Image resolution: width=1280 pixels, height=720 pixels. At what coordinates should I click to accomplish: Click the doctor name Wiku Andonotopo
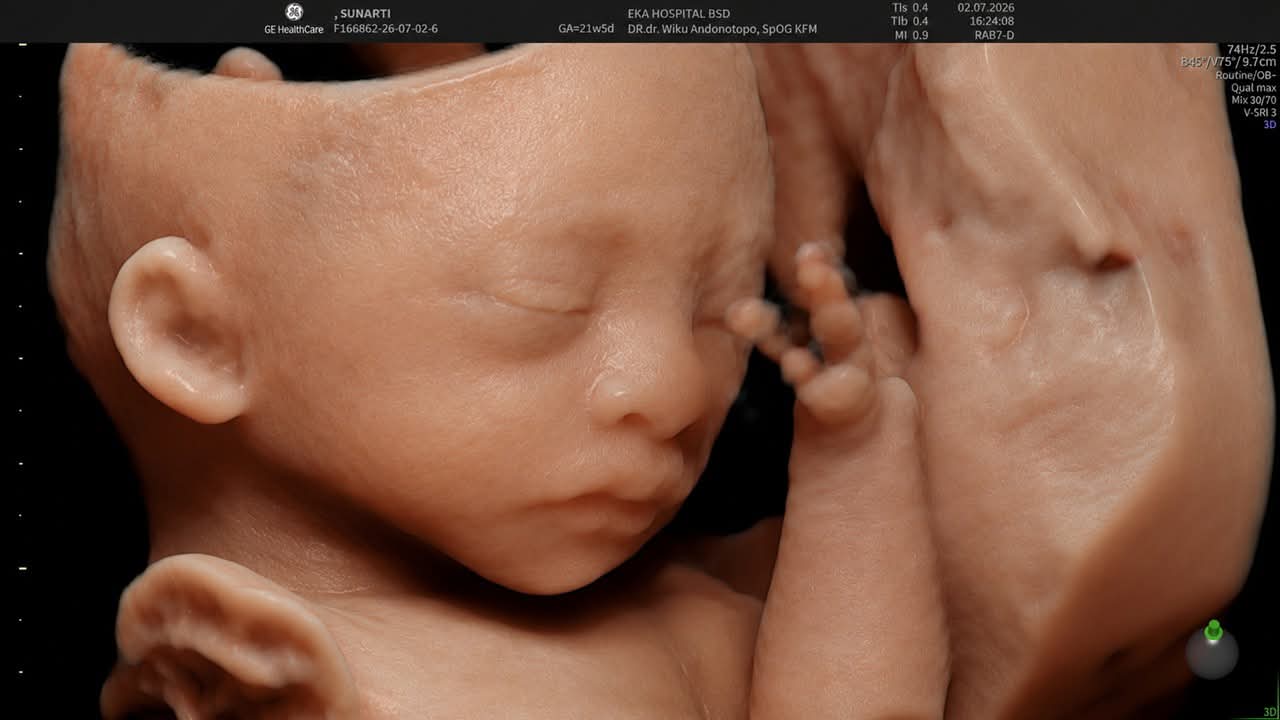click(x=722, y=29)
